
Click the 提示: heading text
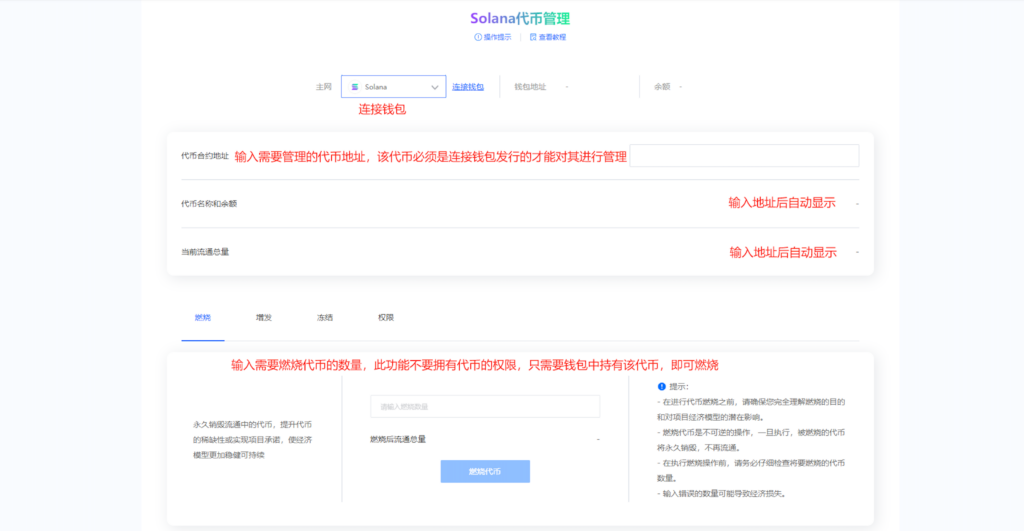(679, 387)
